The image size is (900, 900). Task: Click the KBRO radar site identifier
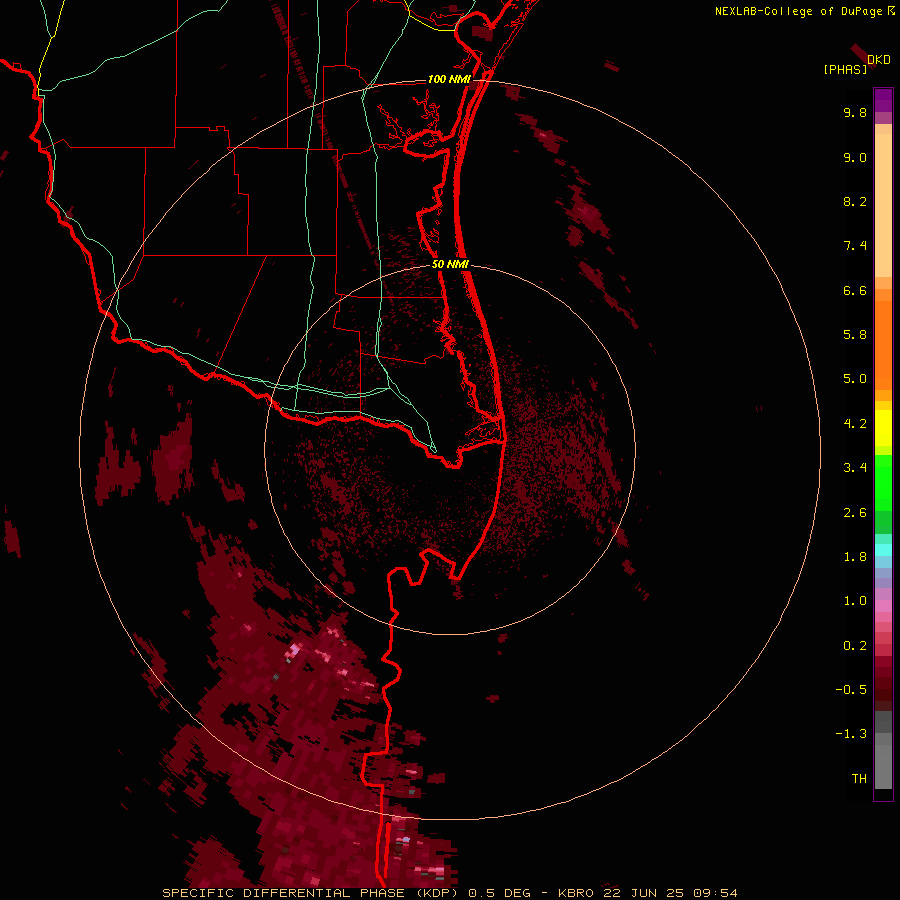(x=576, y=893)
